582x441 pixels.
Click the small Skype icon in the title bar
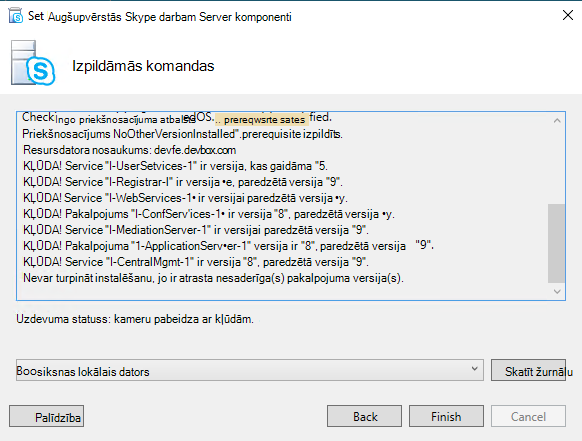[x=16, y=16]
